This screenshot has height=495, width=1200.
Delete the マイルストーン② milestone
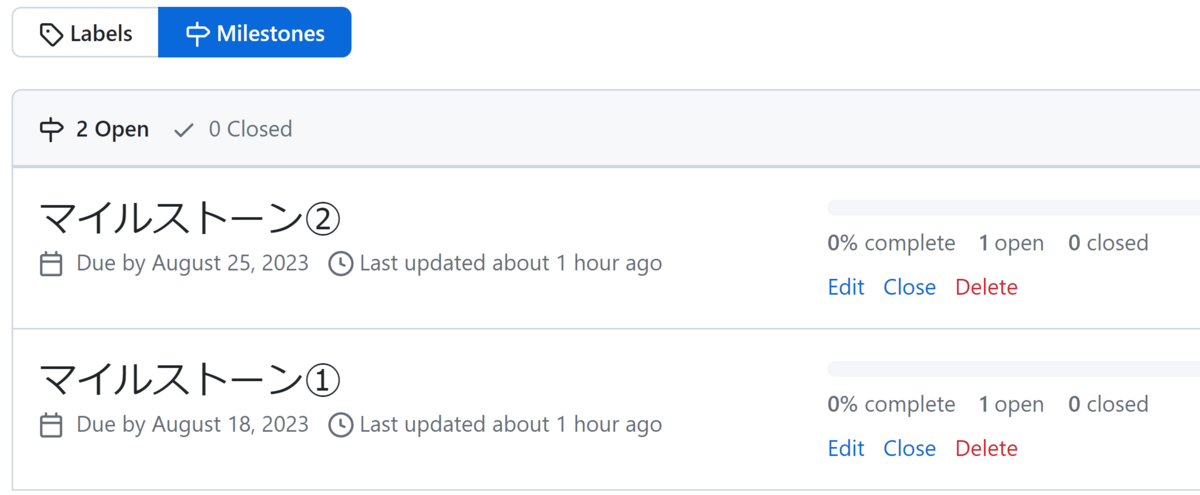tap(986, 287)
